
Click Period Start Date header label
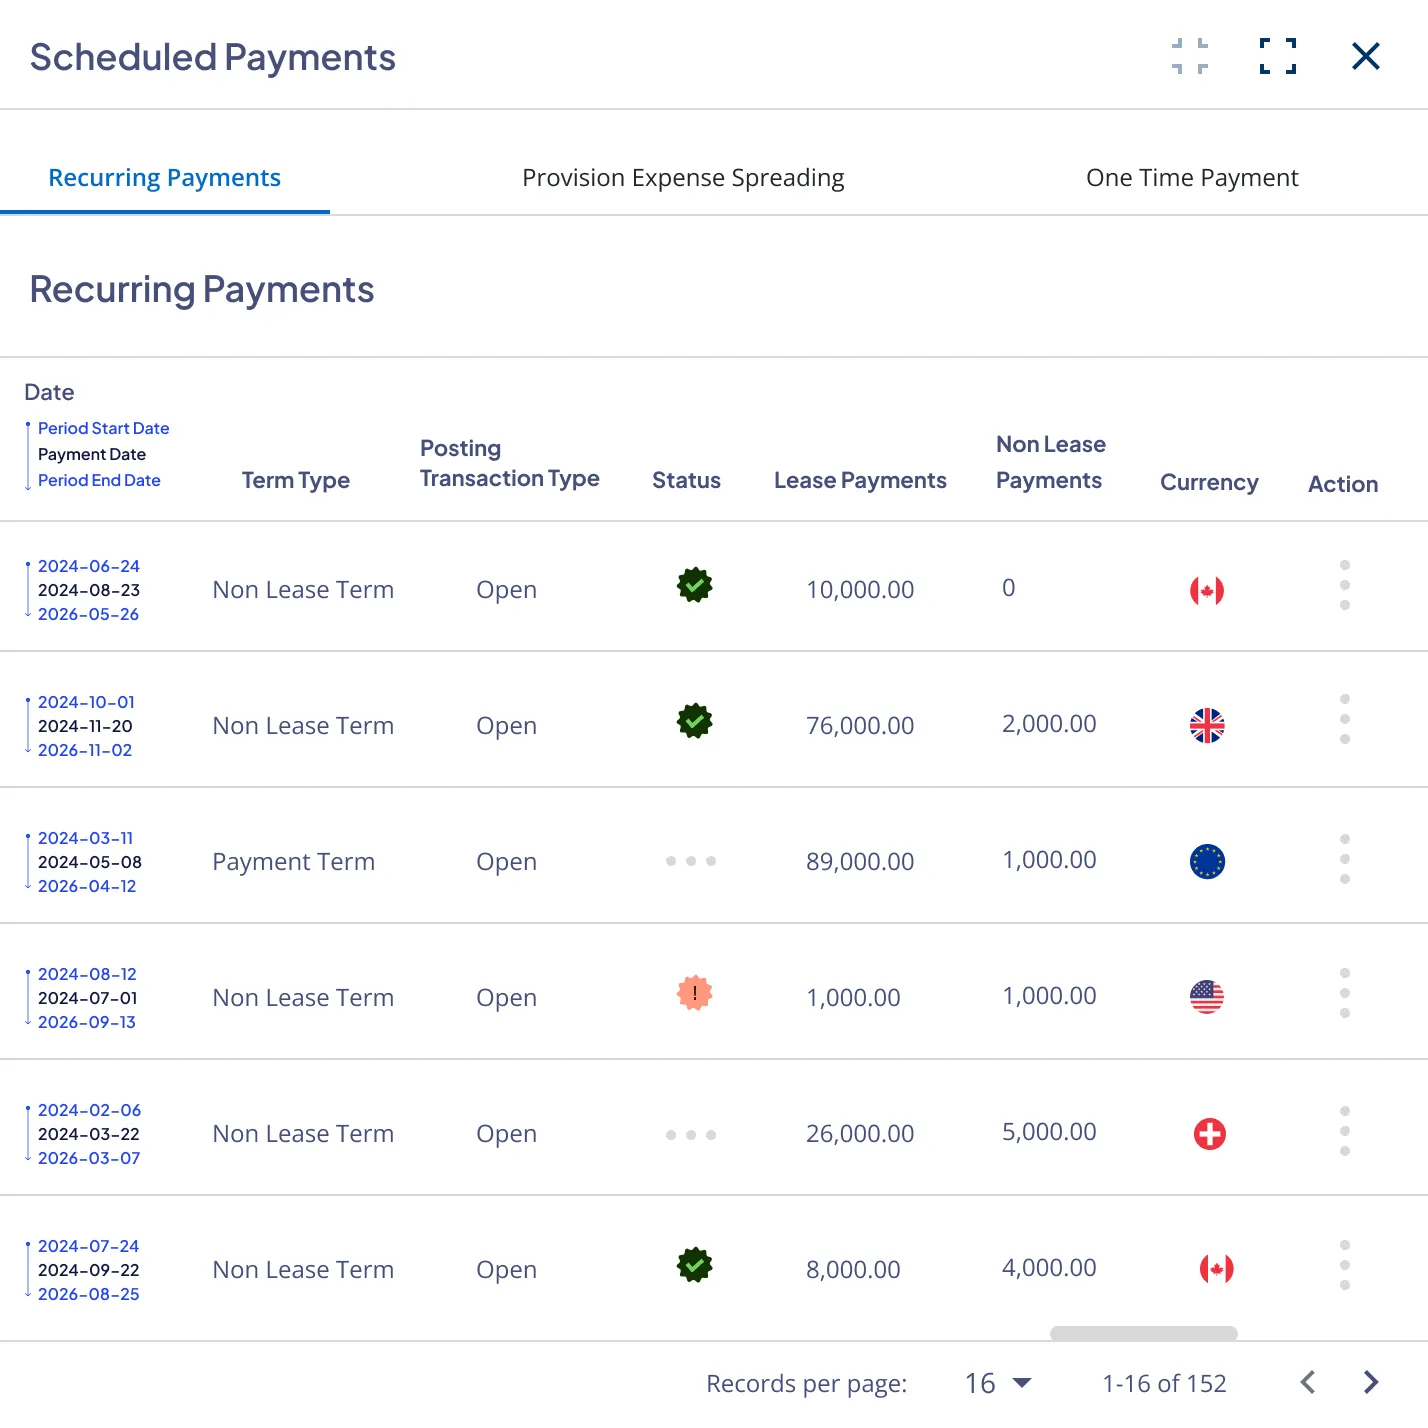click(x=104, y=428)
